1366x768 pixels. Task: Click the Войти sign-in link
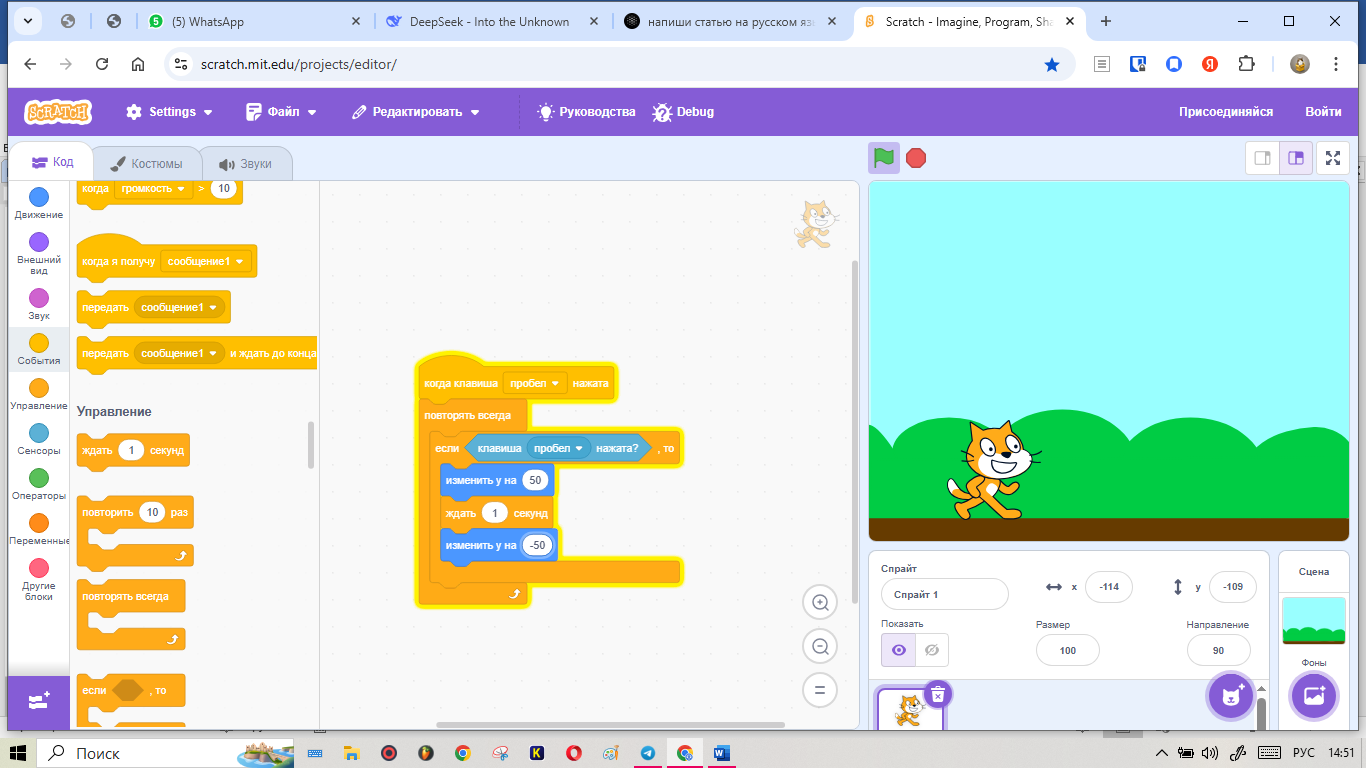[1323, 112]
